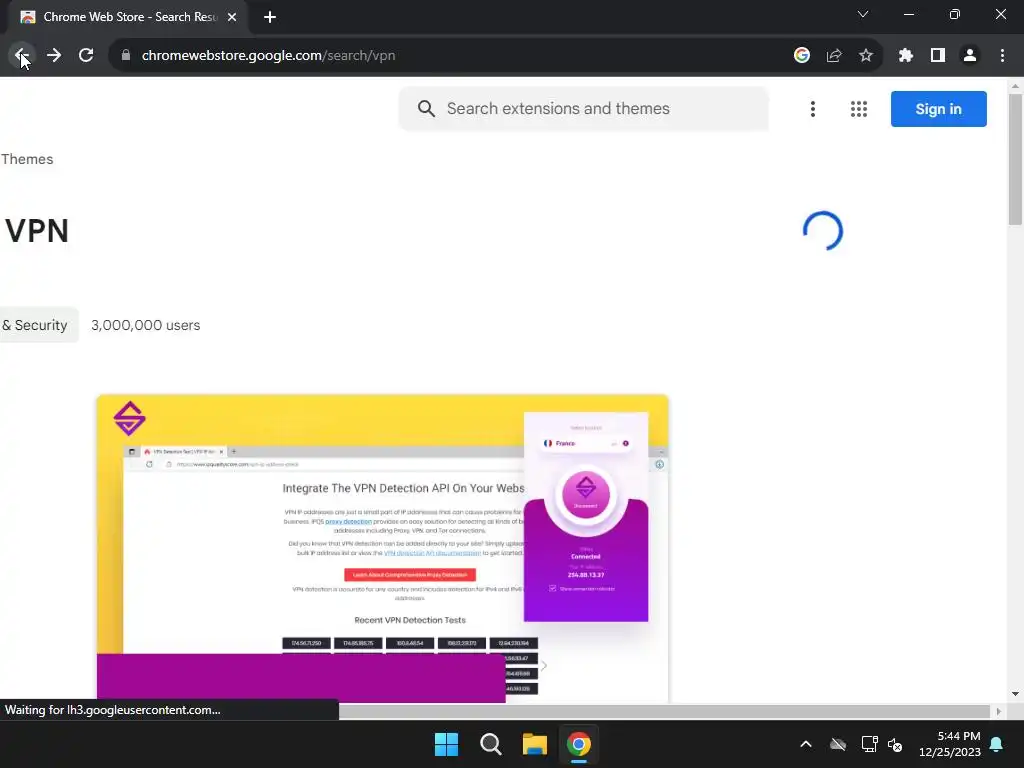The height and width of the screenshot is (768, 1024).
Task: Open Chrome's three-dot menu
Action: (1002, 56)
